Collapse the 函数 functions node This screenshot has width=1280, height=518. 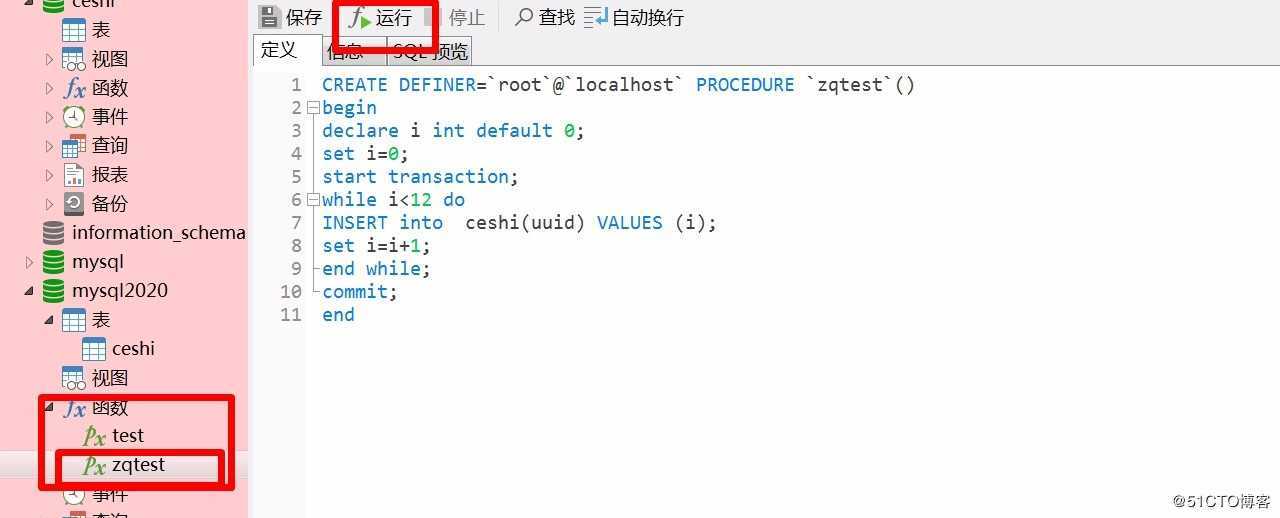tap(48, 407)
